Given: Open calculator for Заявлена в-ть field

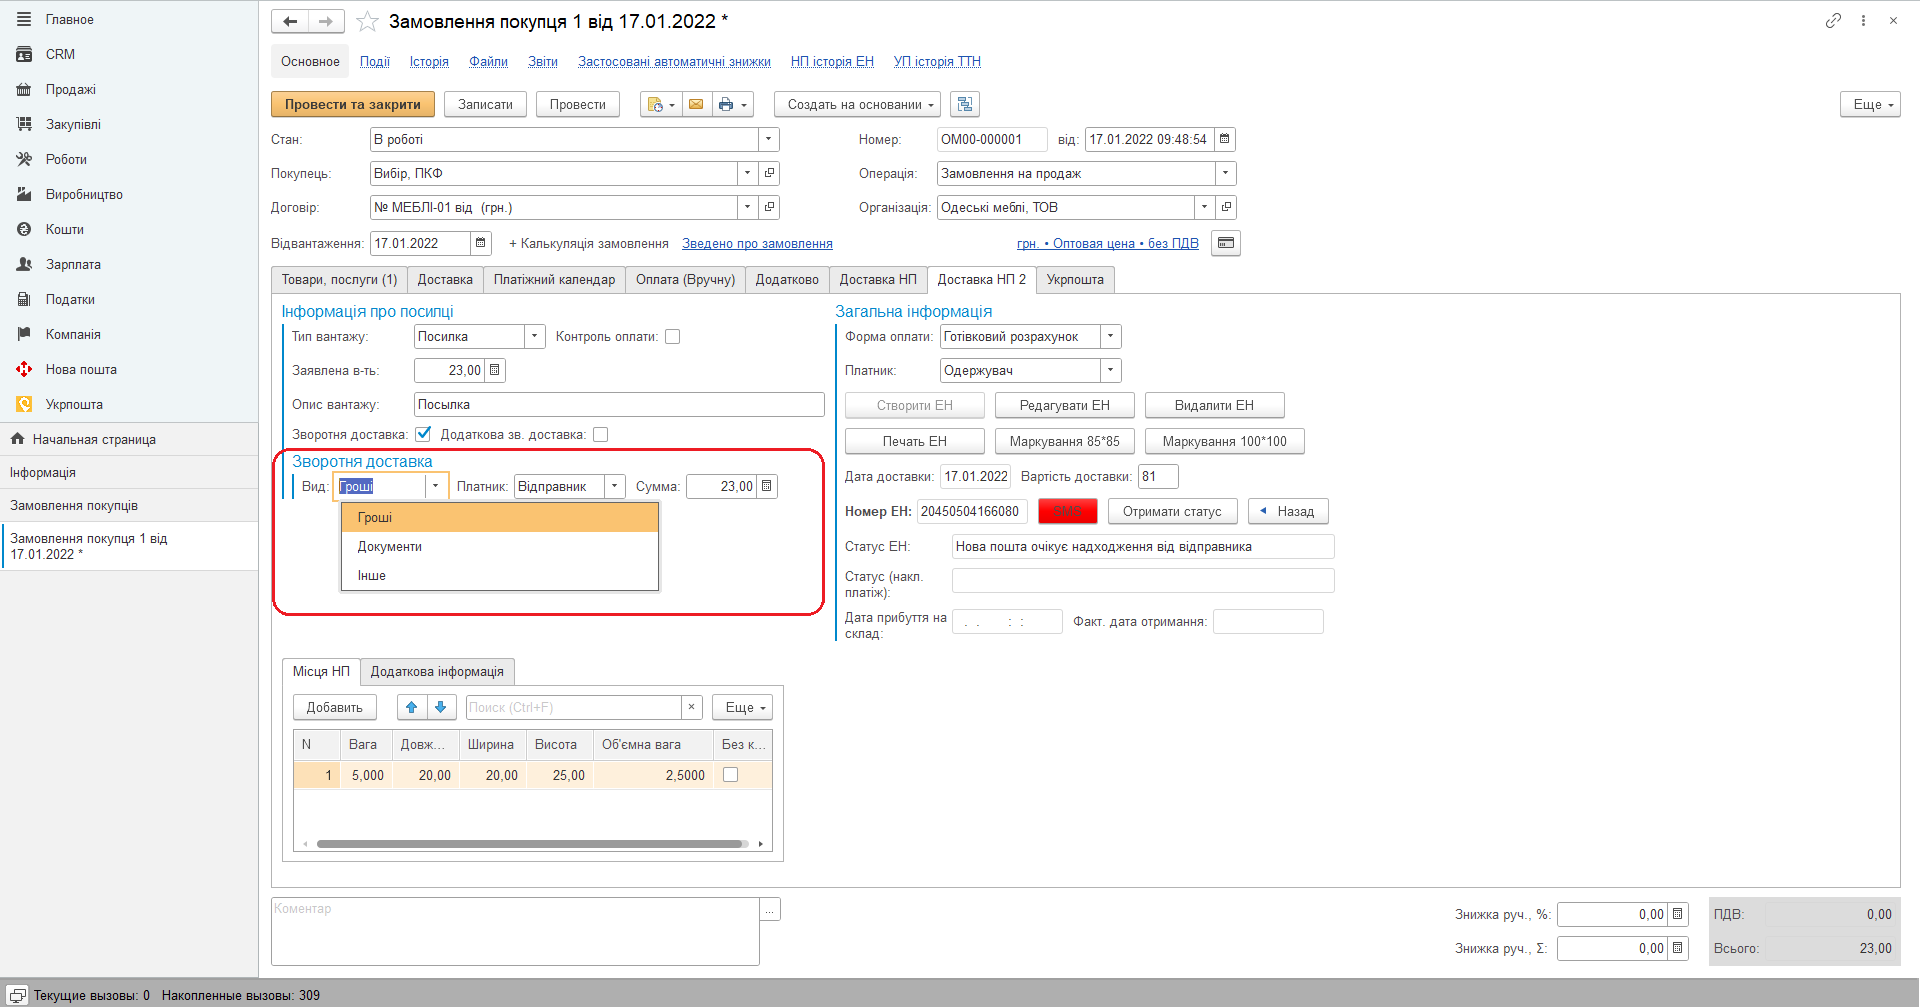Looking at the screenshot, I should (x=495, y=370).
